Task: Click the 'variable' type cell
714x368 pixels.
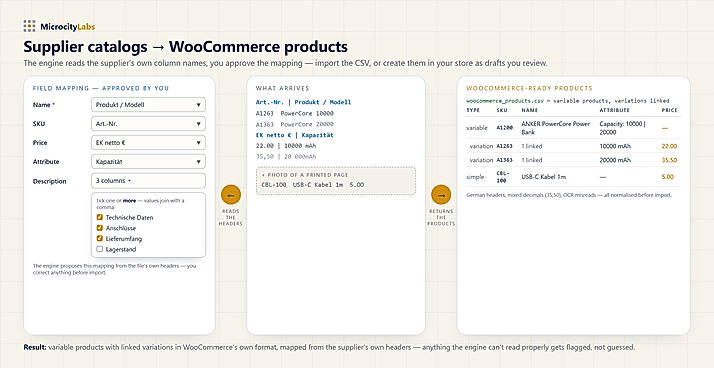Action: pyautogui.click(x=476, y=128)
